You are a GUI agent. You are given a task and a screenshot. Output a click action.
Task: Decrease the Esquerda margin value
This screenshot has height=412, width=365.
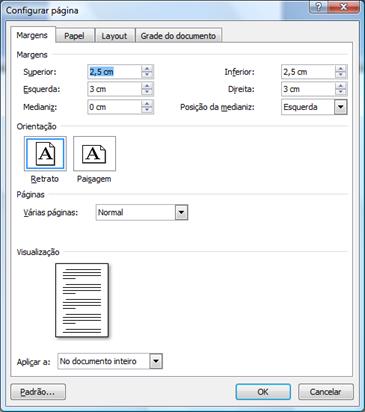(147, 93)
